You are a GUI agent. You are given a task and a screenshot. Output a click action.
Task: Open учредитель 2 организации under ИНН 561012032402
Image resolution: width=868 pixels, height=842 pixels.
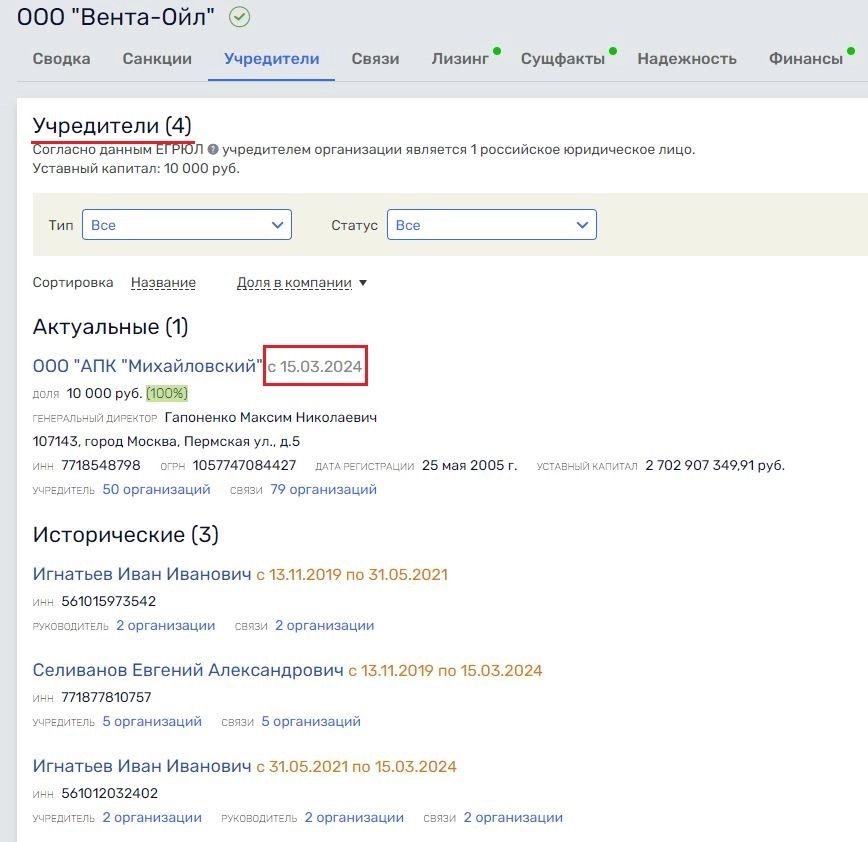tap(152, 818)
